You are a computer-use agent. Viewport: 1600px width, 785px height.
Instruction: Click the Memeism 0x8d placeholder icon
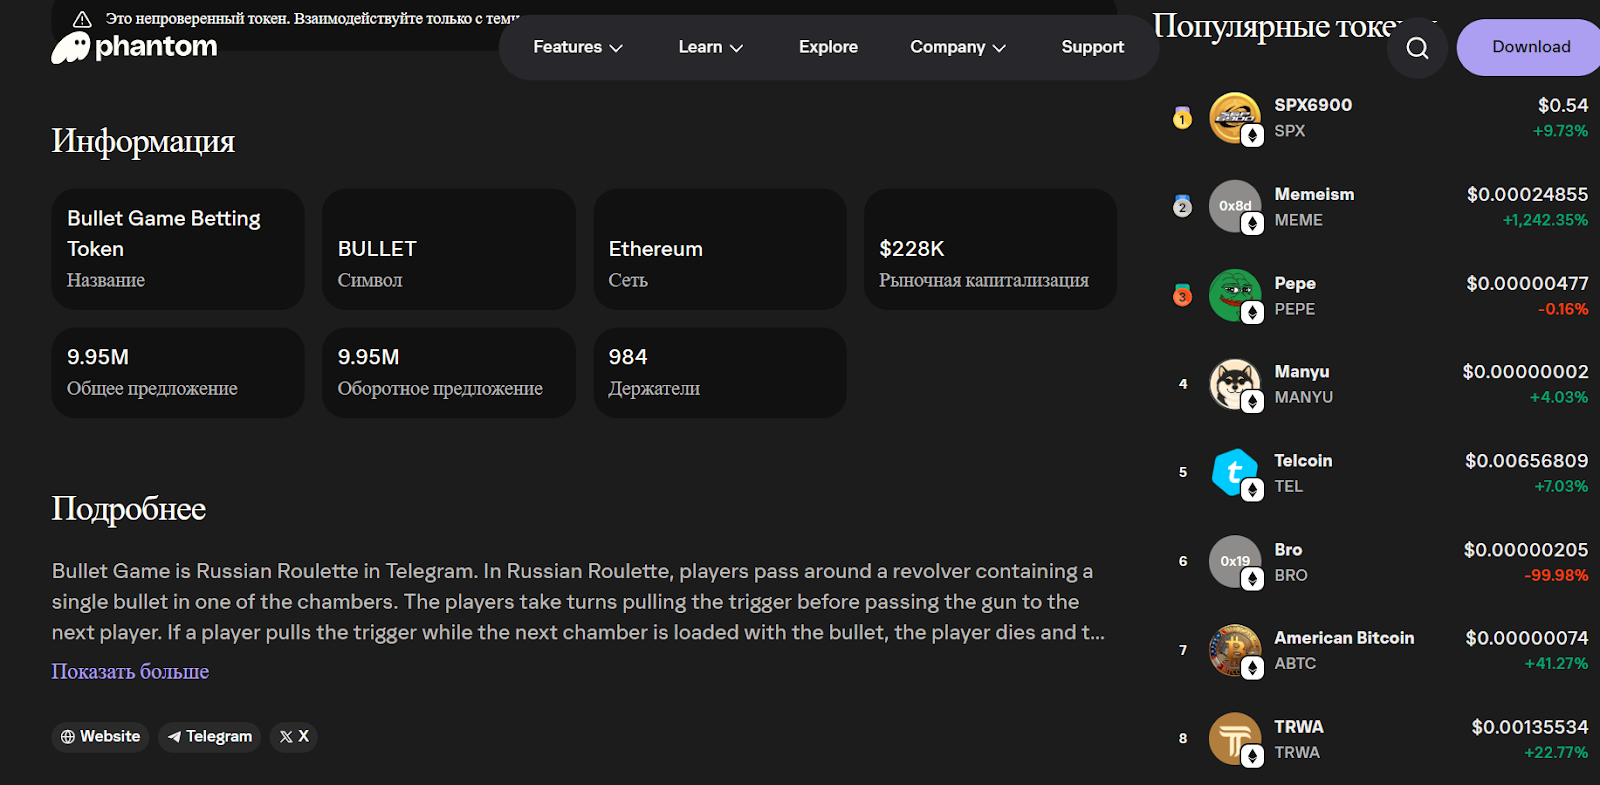(1234, 206)
